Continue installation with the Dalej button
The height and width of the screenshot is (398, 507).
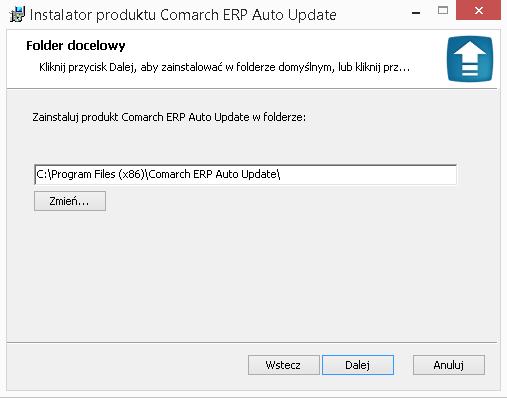[x=358, y=365]
